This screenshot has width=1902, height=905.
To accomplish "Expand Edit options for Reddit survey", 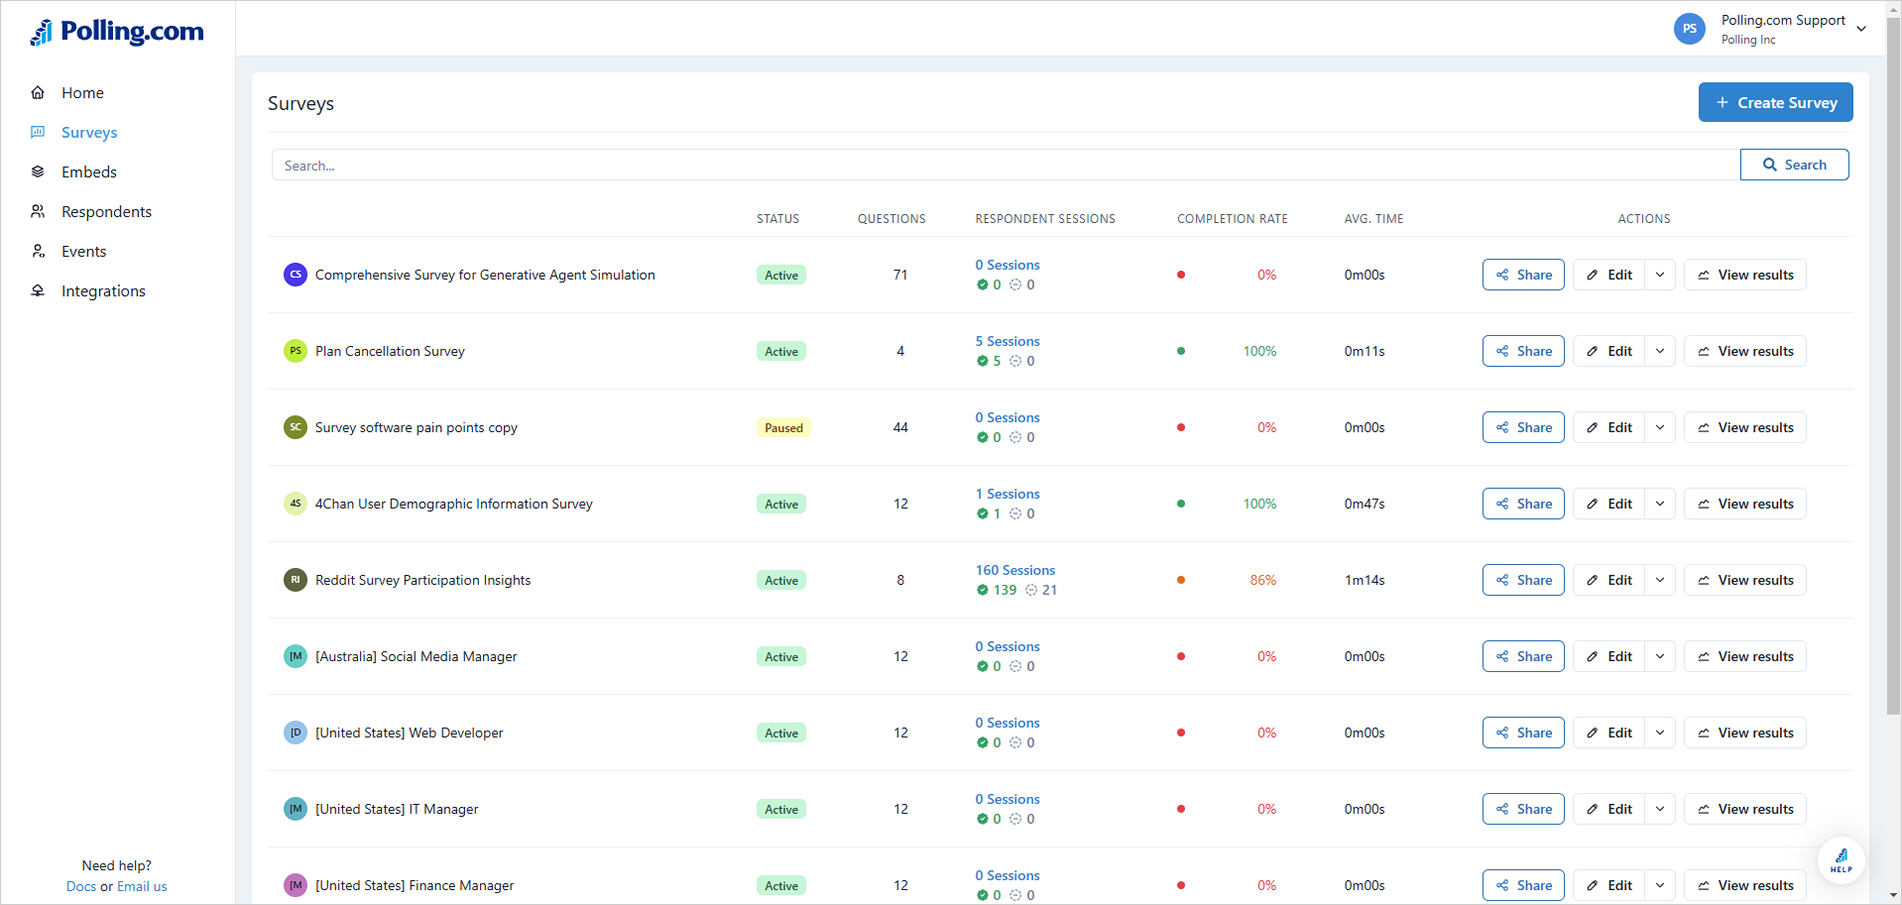I will click(x=1660, y=580).
